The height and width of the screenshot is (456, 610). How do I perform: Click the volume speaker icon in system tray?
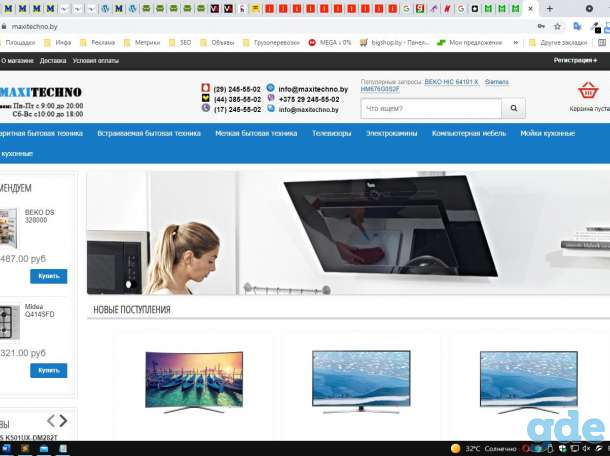tap(586, 449)
